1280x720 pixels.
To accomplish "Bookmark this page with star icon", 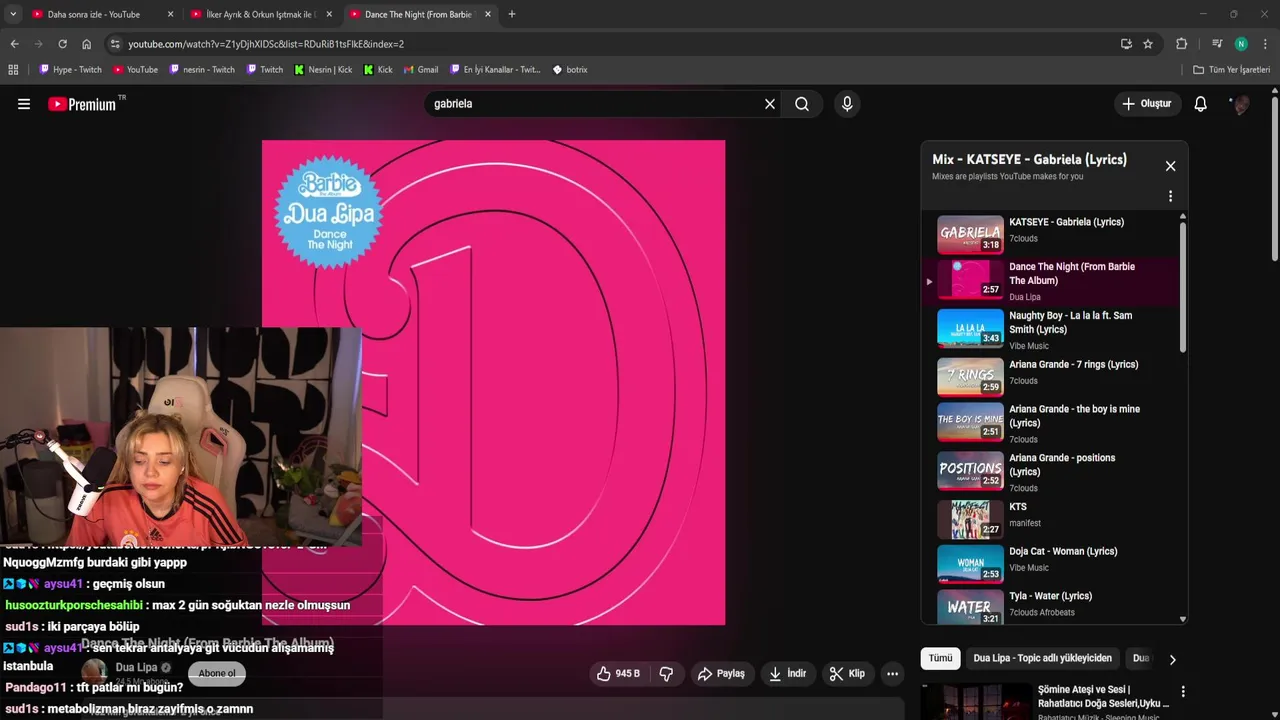I will click(x=1148, y=44).
